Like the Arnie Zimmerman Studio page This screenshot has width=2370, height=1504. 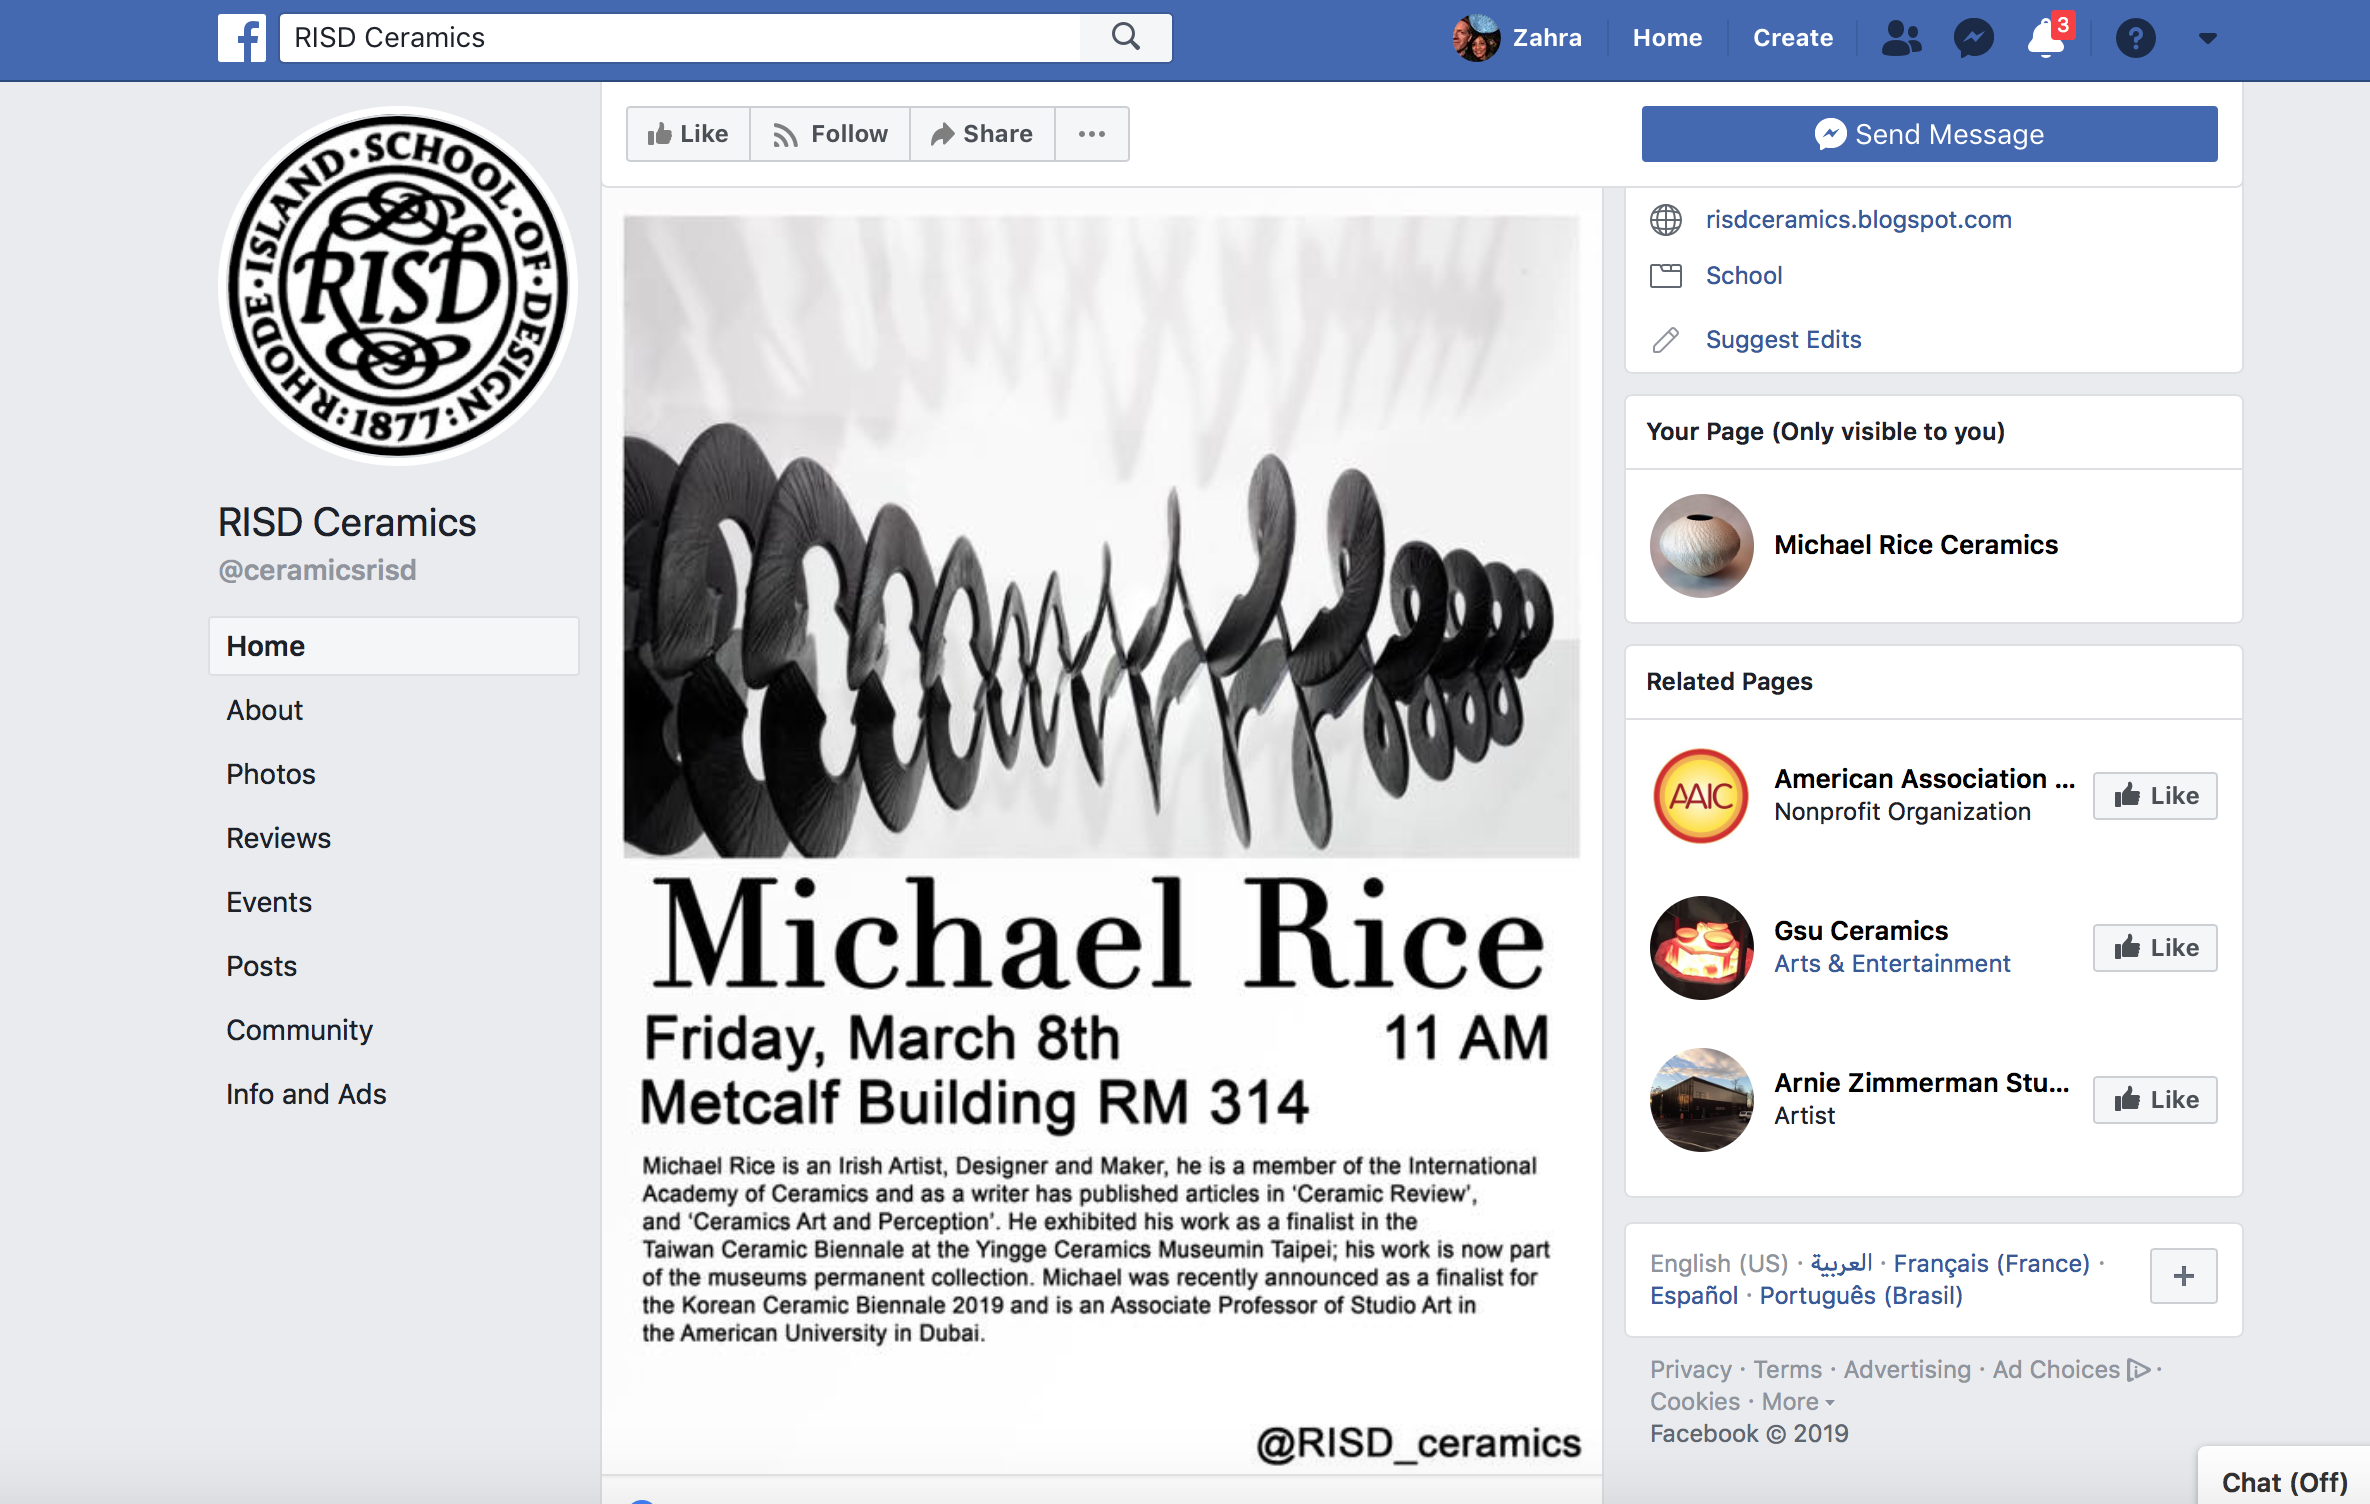coord(2155,1100)
